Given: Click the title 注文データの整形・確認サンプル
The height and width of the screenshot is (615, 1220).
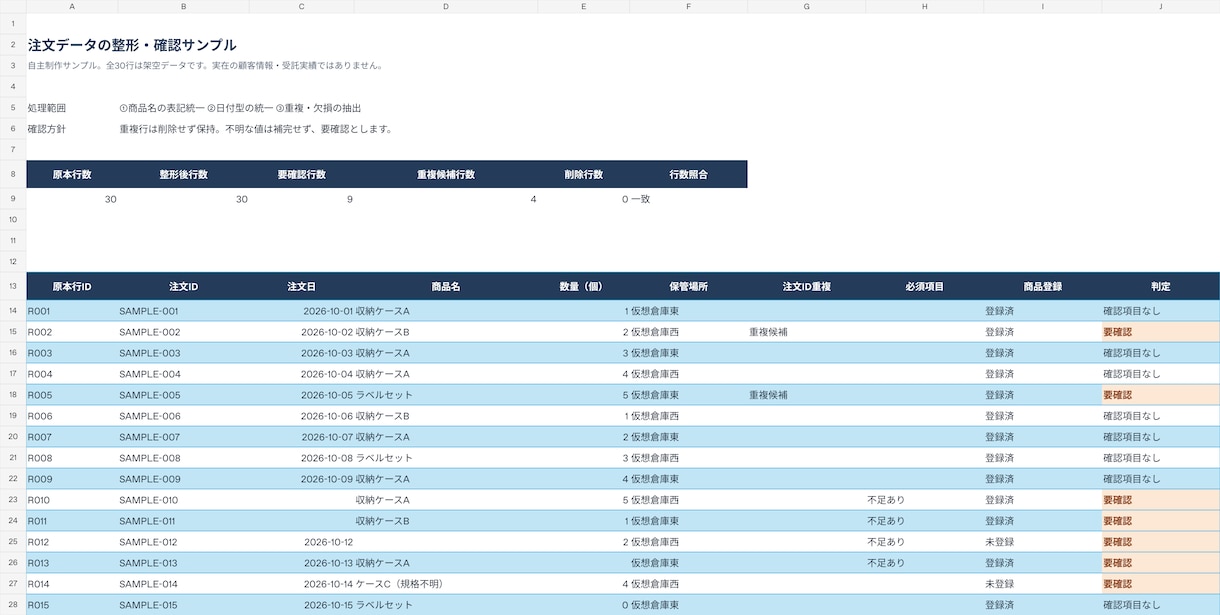Looking at the screenshot, I should (132, 45).
